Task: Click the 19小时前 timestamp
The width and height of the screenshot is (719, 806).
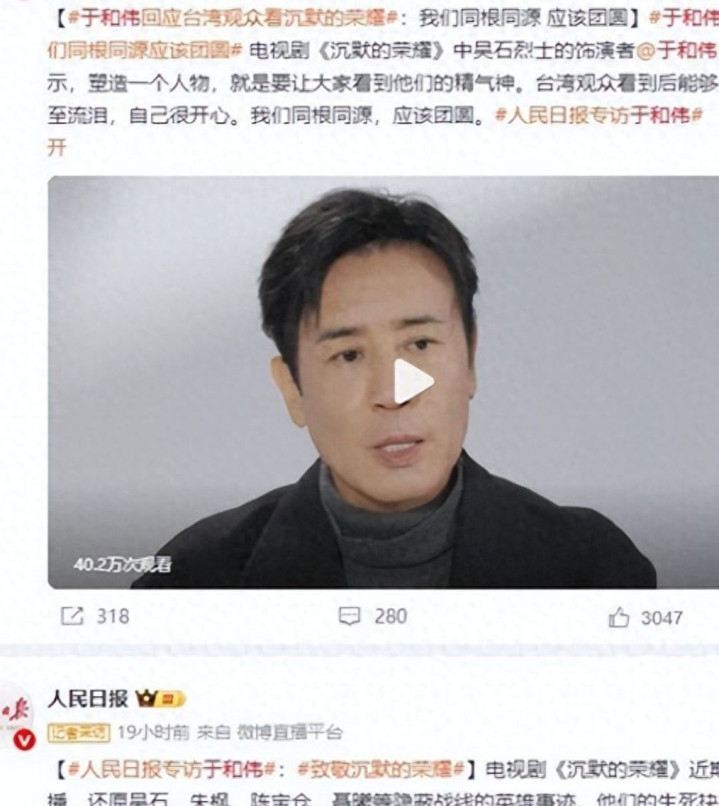Action: (x=153, y=732)
